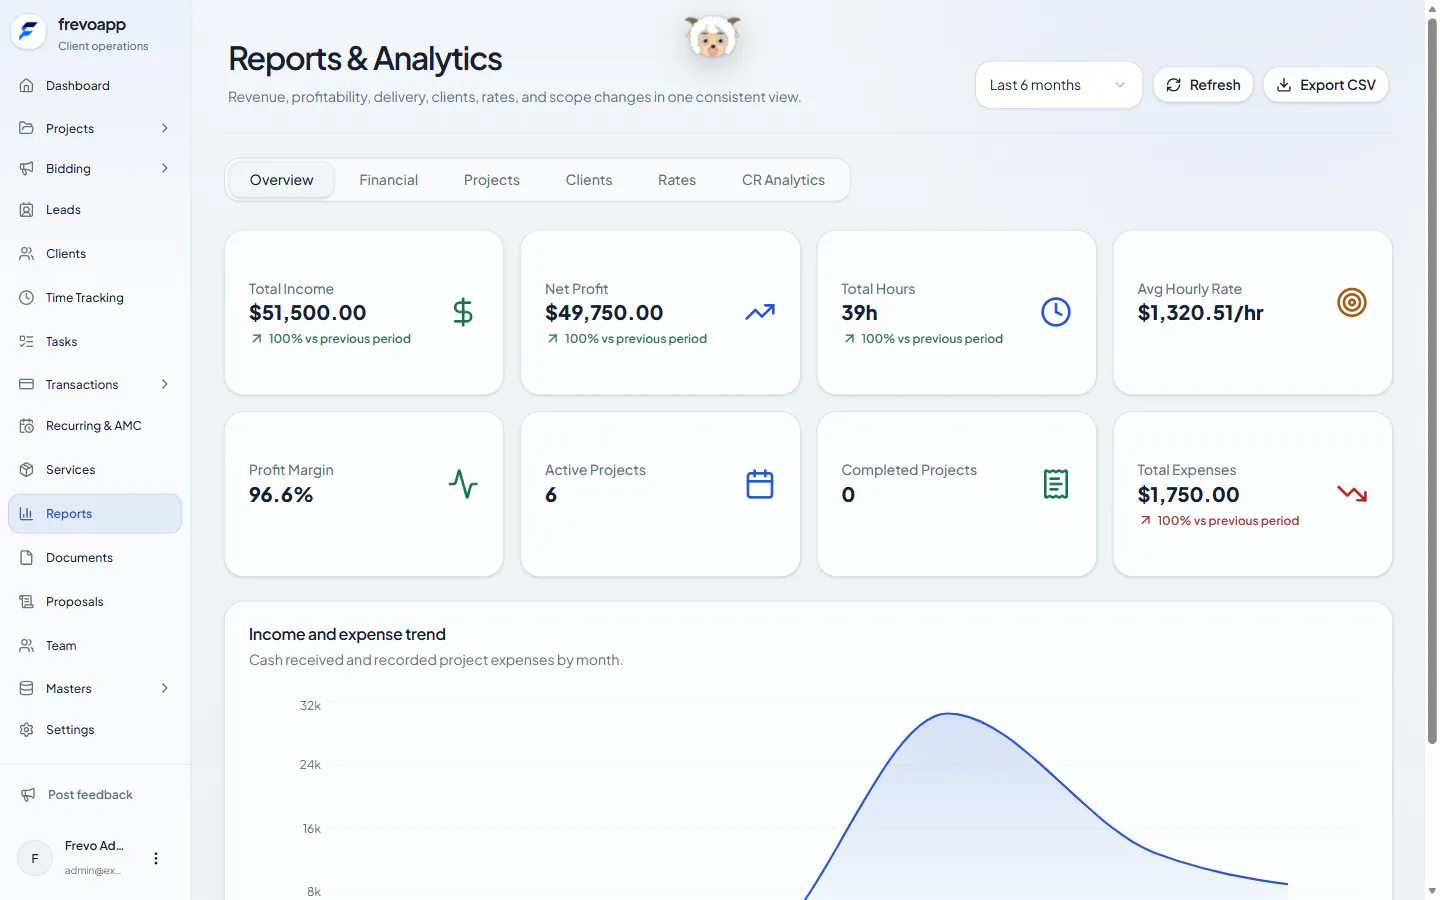The image size is (1440, 900).
Task: Click the $49,750.00 Net Profit value
Action: click(604, 313)
